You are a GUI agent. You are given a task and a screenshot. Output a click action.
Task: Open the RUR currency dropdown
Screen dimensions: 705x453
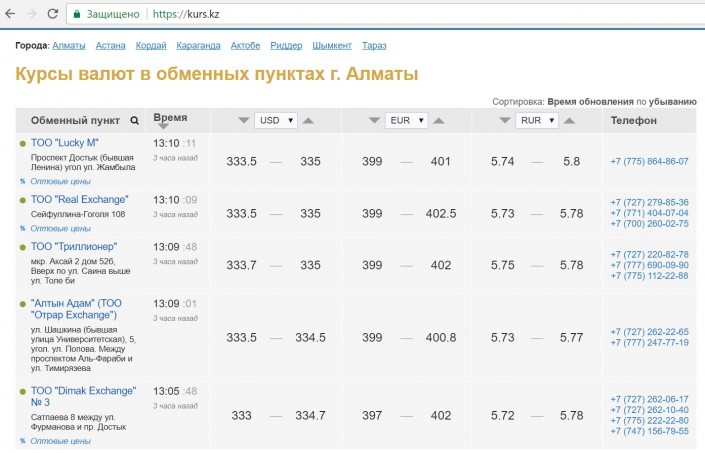click(x=538, y=121)
